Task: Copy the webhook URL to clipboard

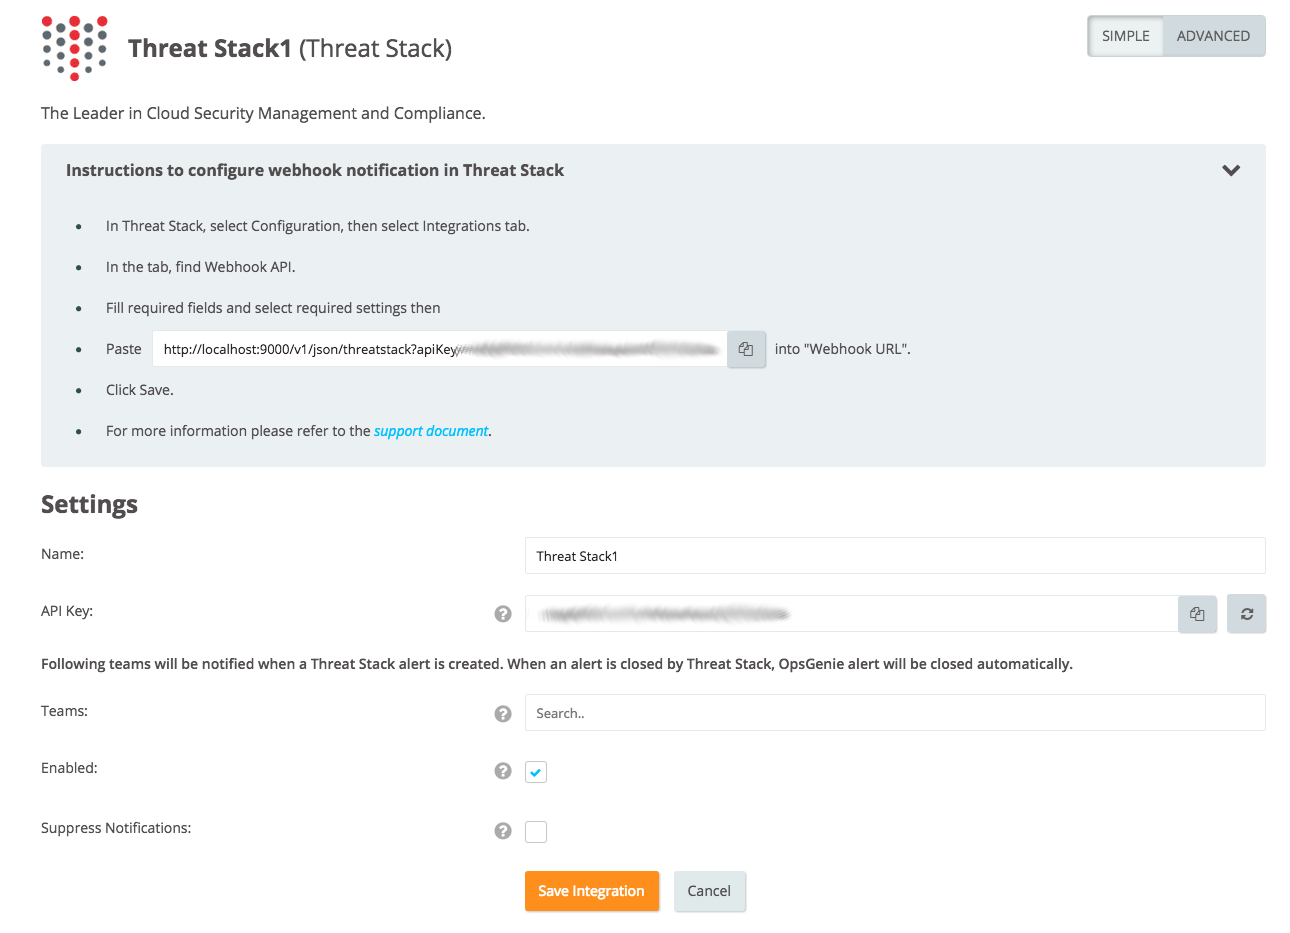Action: pos(746,349)
